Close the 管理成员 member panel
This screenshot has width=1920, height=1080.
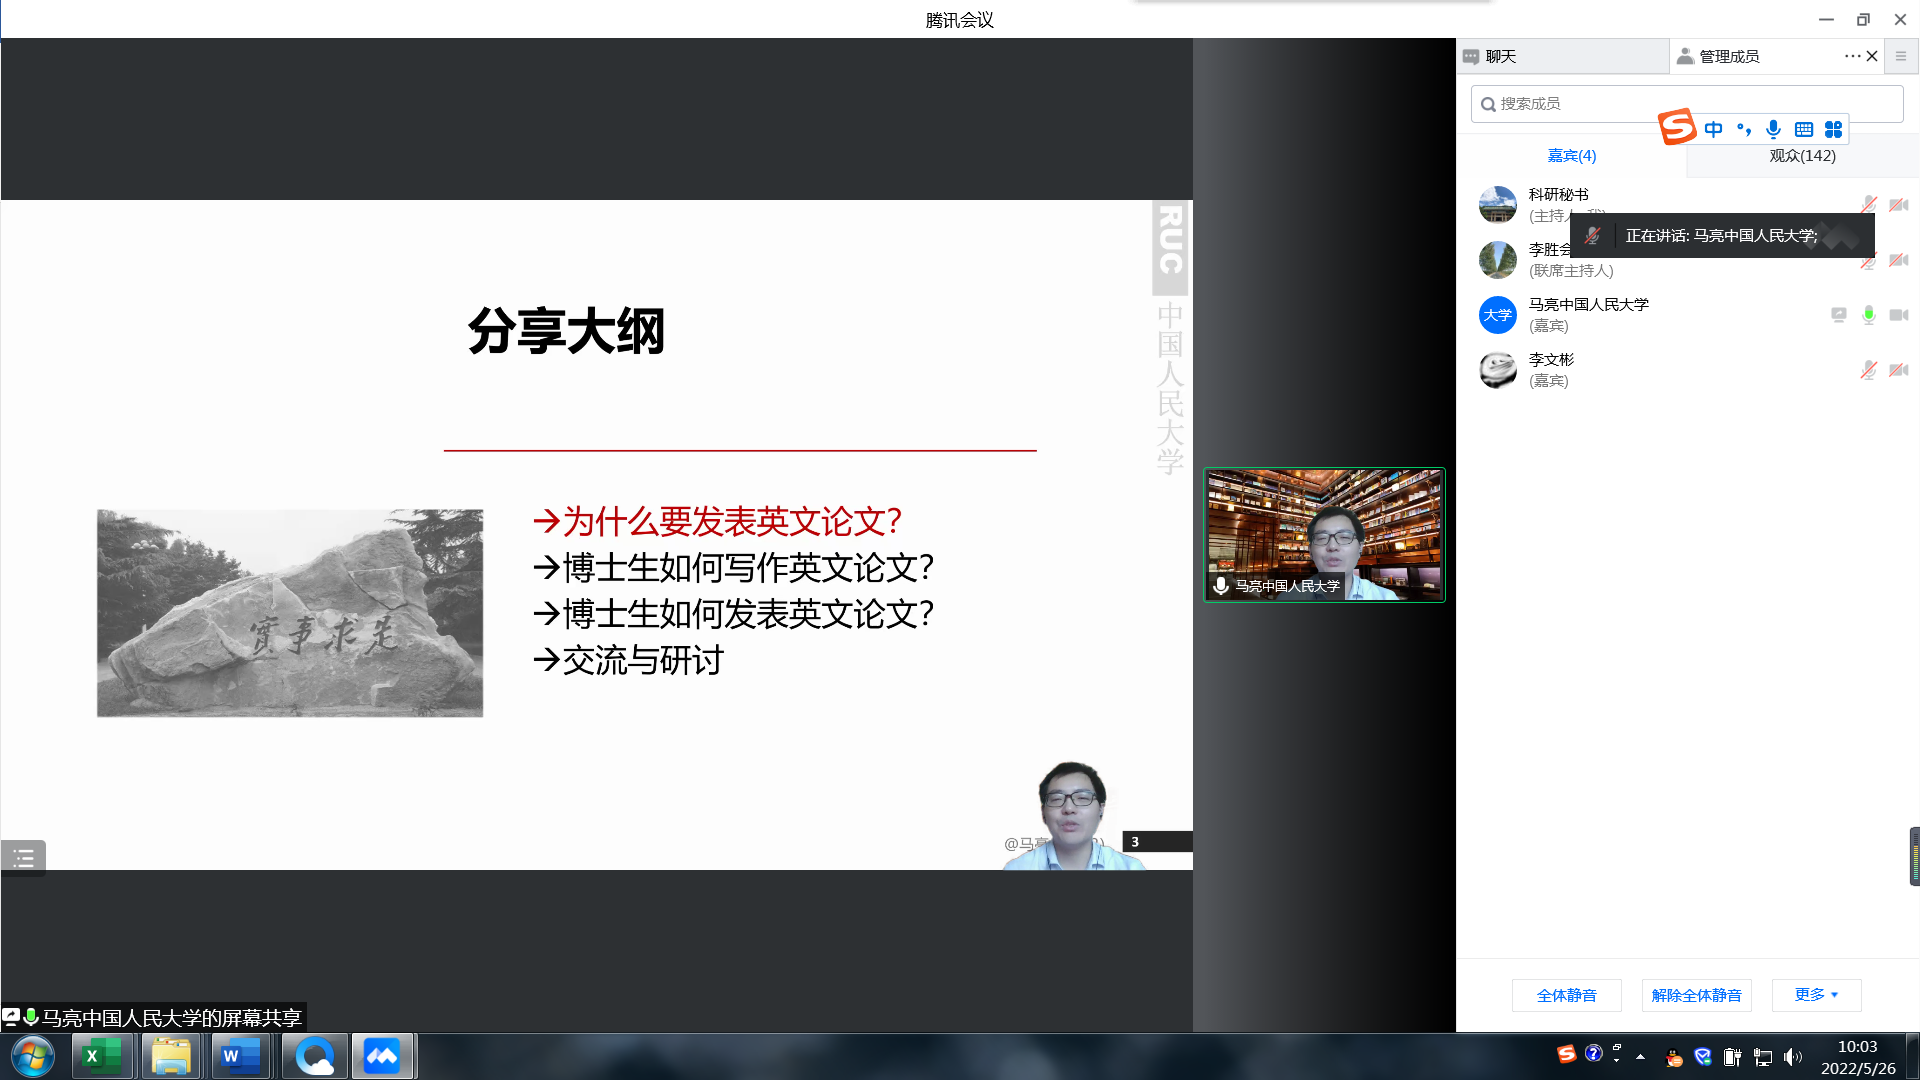point(1872,56)
